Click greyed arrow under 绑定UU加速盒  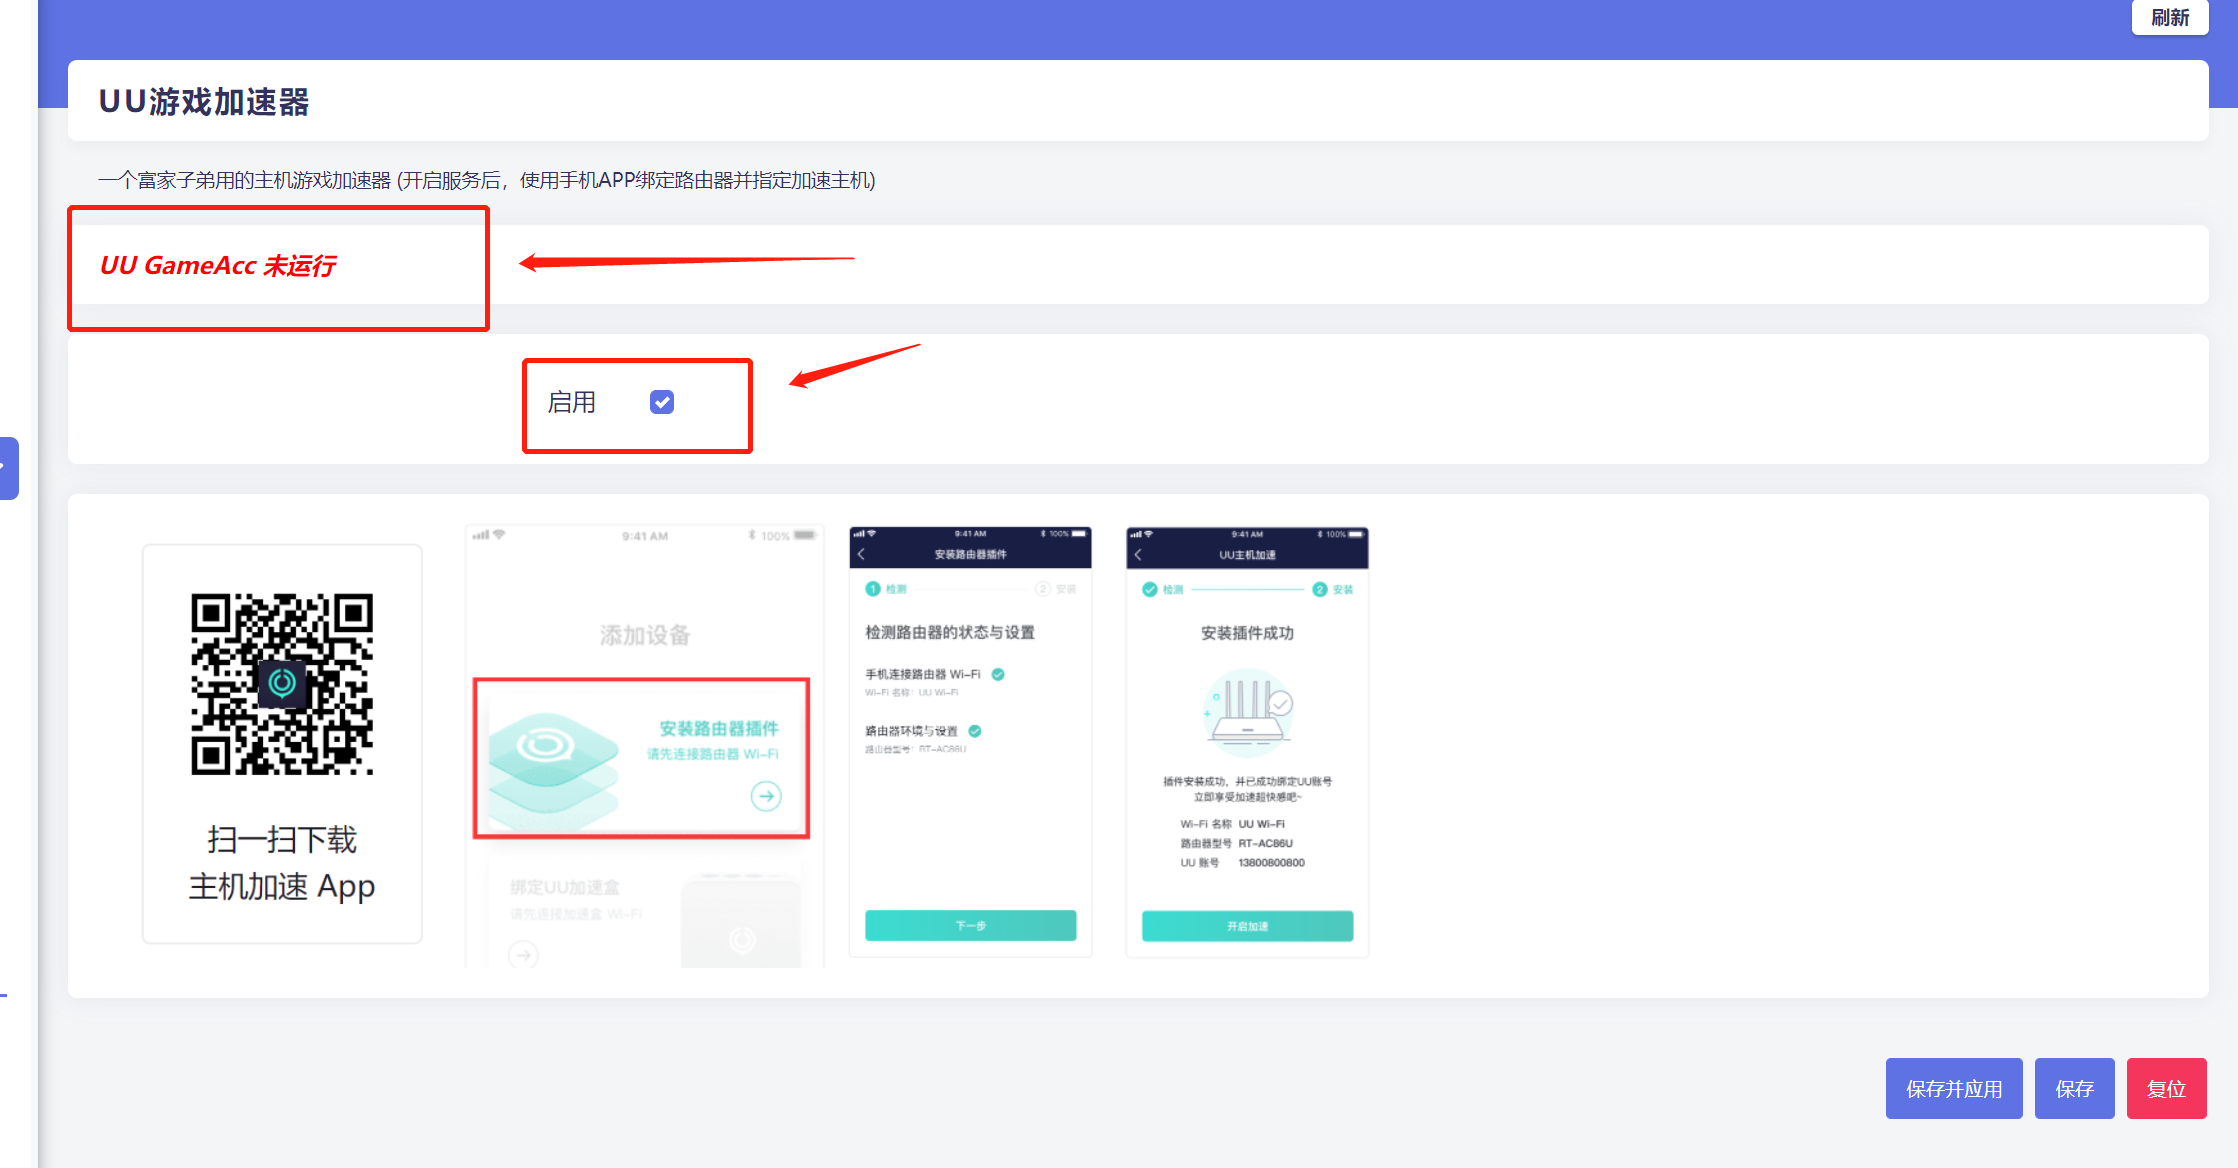click(523, 955)
